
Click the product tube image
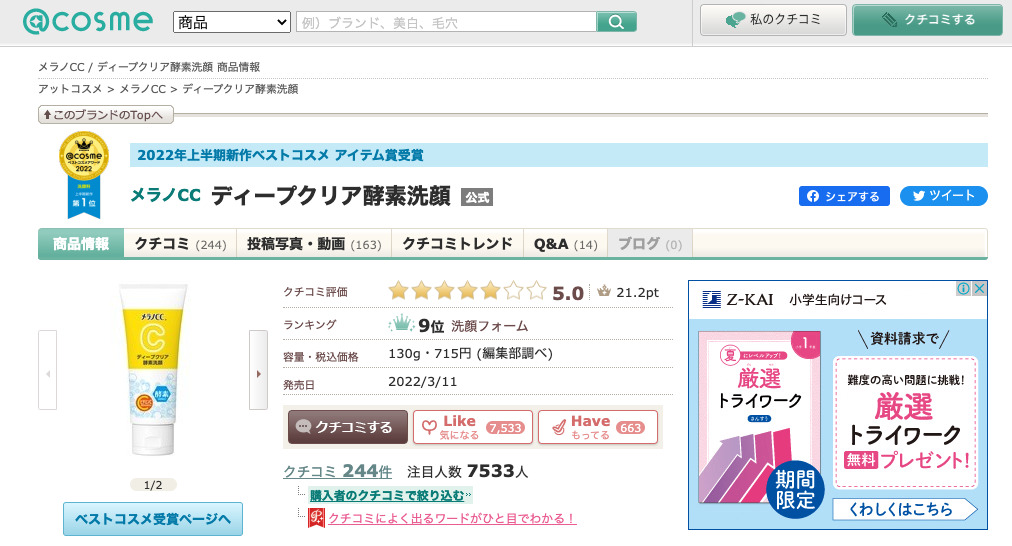153,370
